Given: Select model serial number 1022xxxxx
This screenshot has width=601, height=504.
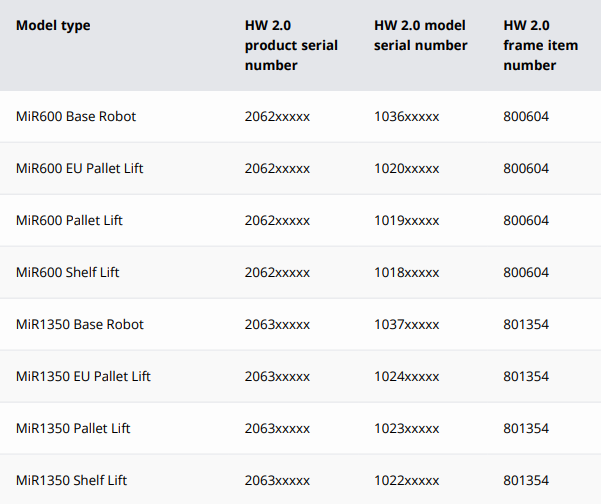Looking at the screenshot, I should [406, 480].
